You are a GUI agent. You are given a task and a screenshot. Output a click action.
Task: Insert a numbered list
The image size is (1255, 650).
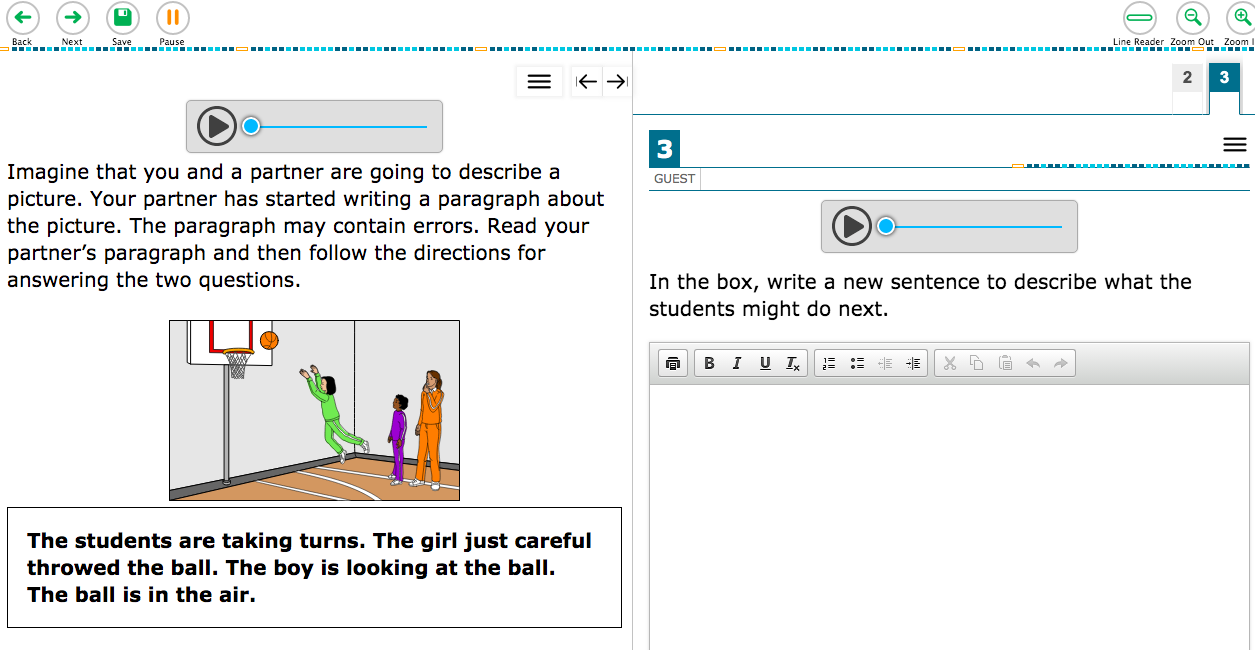tap(829, 363)
